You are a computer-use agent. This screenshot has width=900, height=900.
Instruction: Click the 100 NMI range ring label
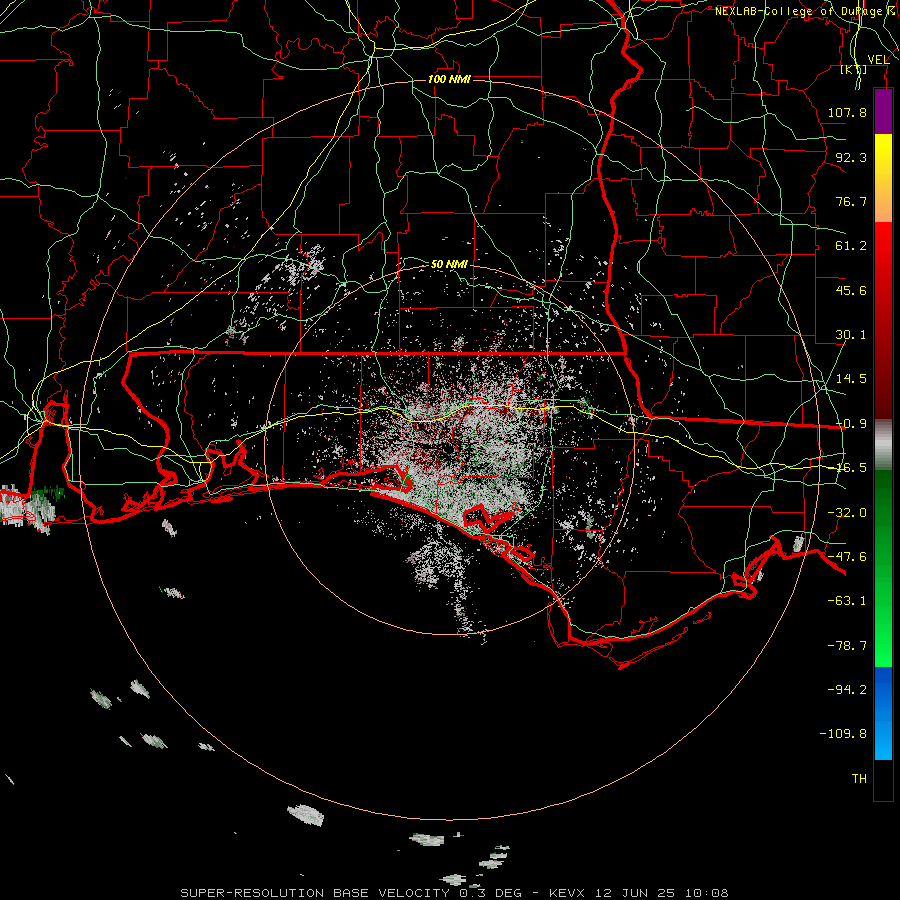[x=449, y=79]
